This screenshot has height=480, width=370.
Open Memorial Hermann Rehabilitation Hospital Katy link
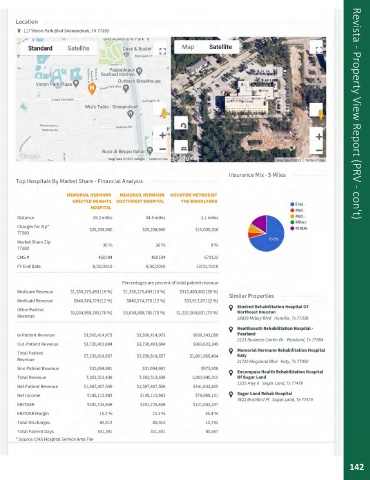[281, 353]
